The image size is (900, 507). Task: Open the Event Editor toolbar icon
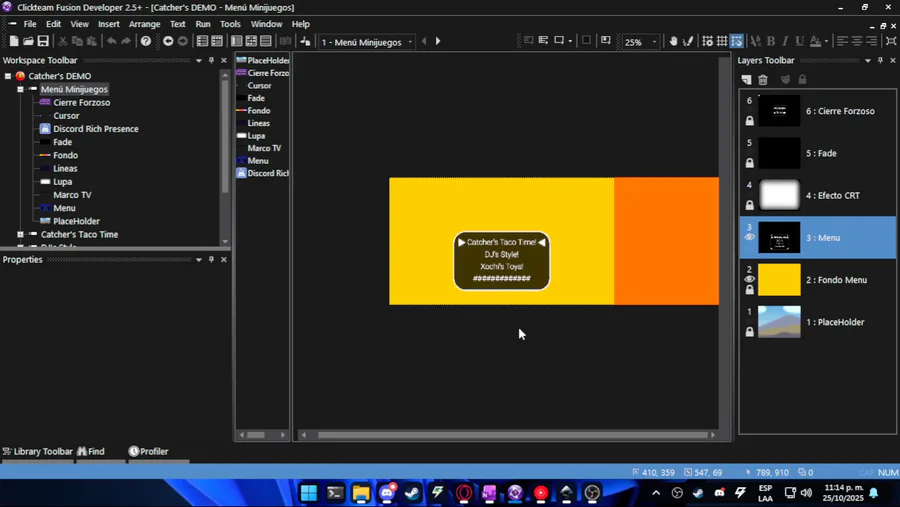(251, 41)
